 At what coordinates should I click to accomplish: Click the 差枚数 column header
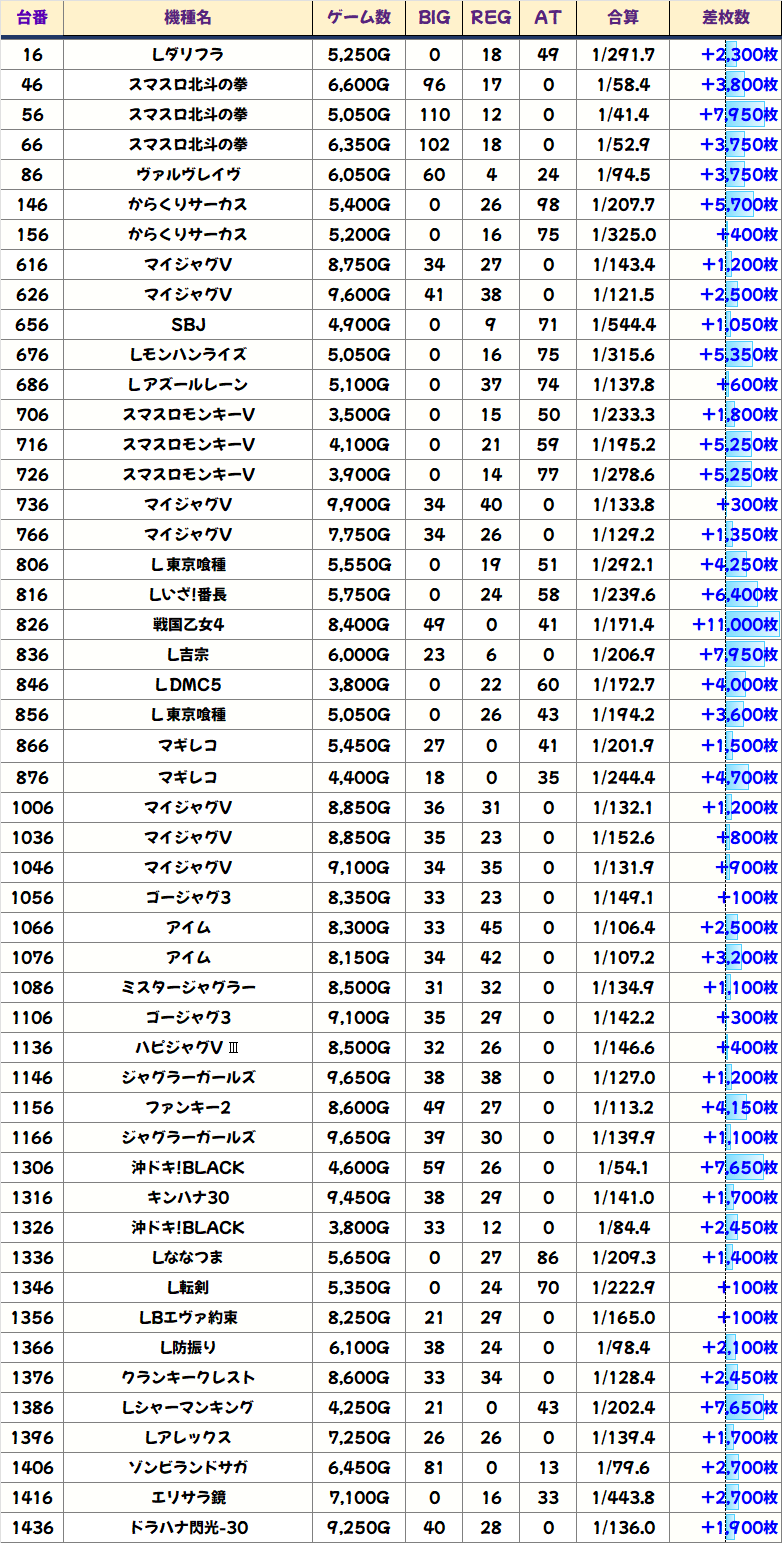(x=726, y=19)
